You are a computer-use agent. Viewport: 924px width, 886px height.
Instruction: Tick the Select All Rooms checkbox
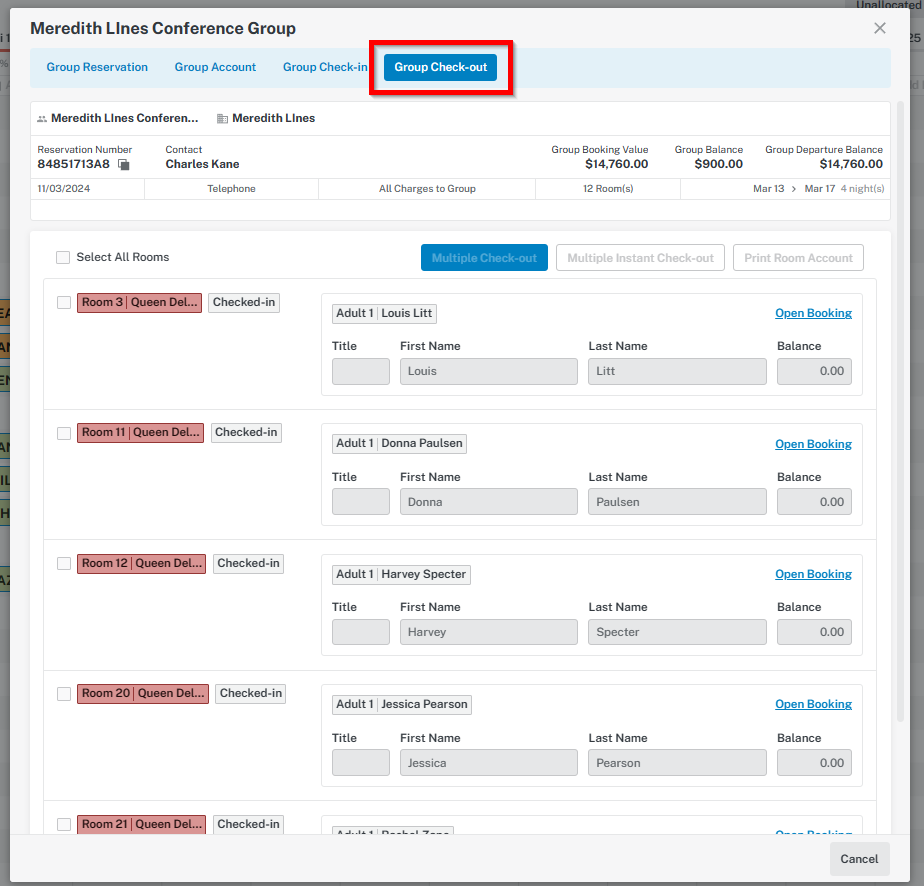click(x=63, y=257)
